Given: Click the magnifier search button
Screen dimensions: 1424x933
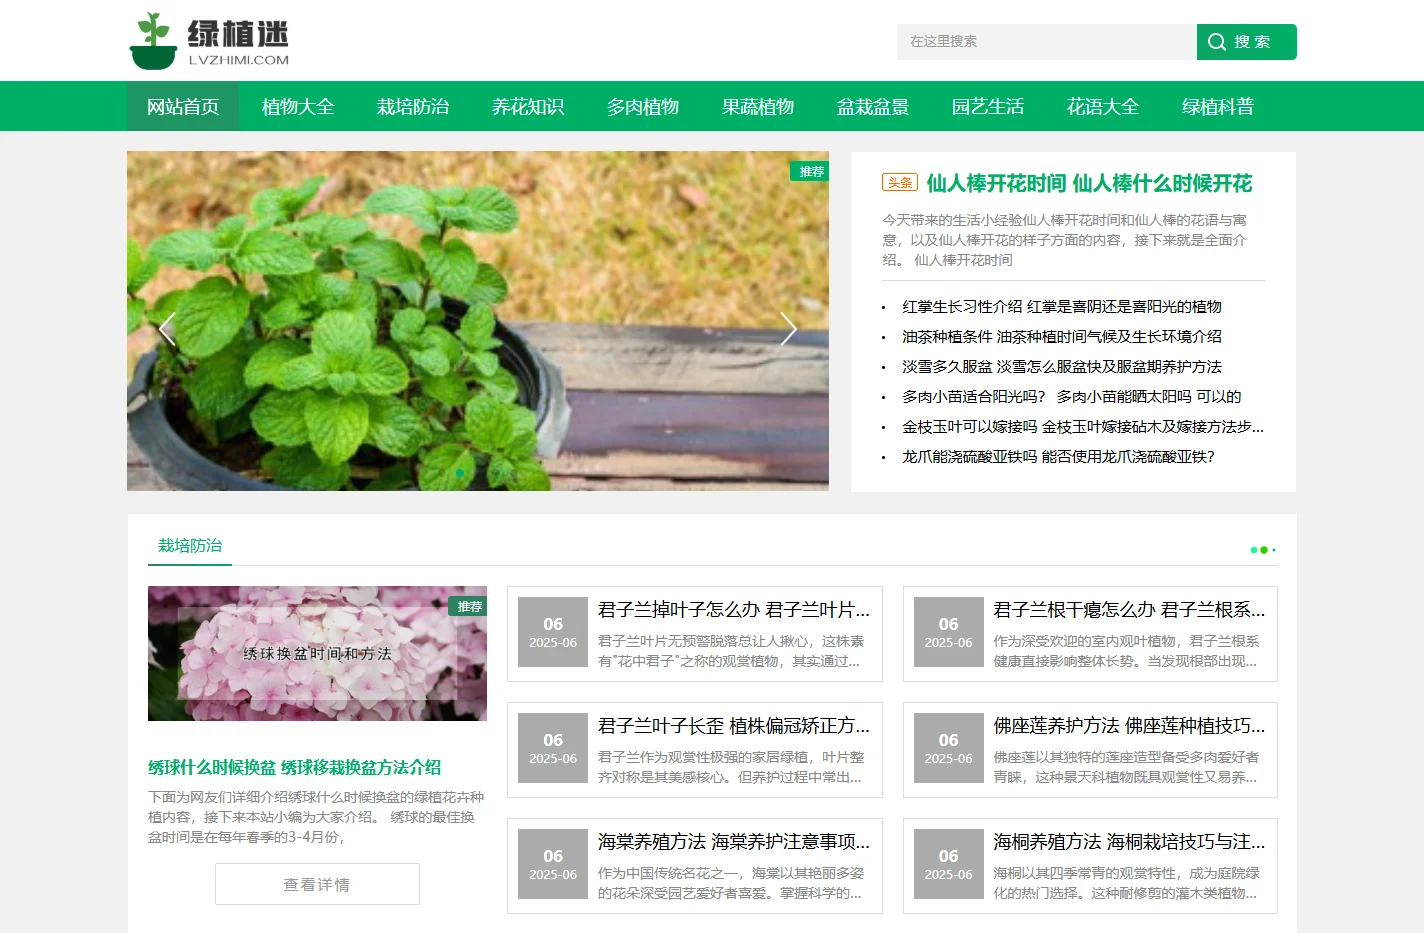Looking at the screenshot, I should pyautogui.click(x=1246, y=42).
